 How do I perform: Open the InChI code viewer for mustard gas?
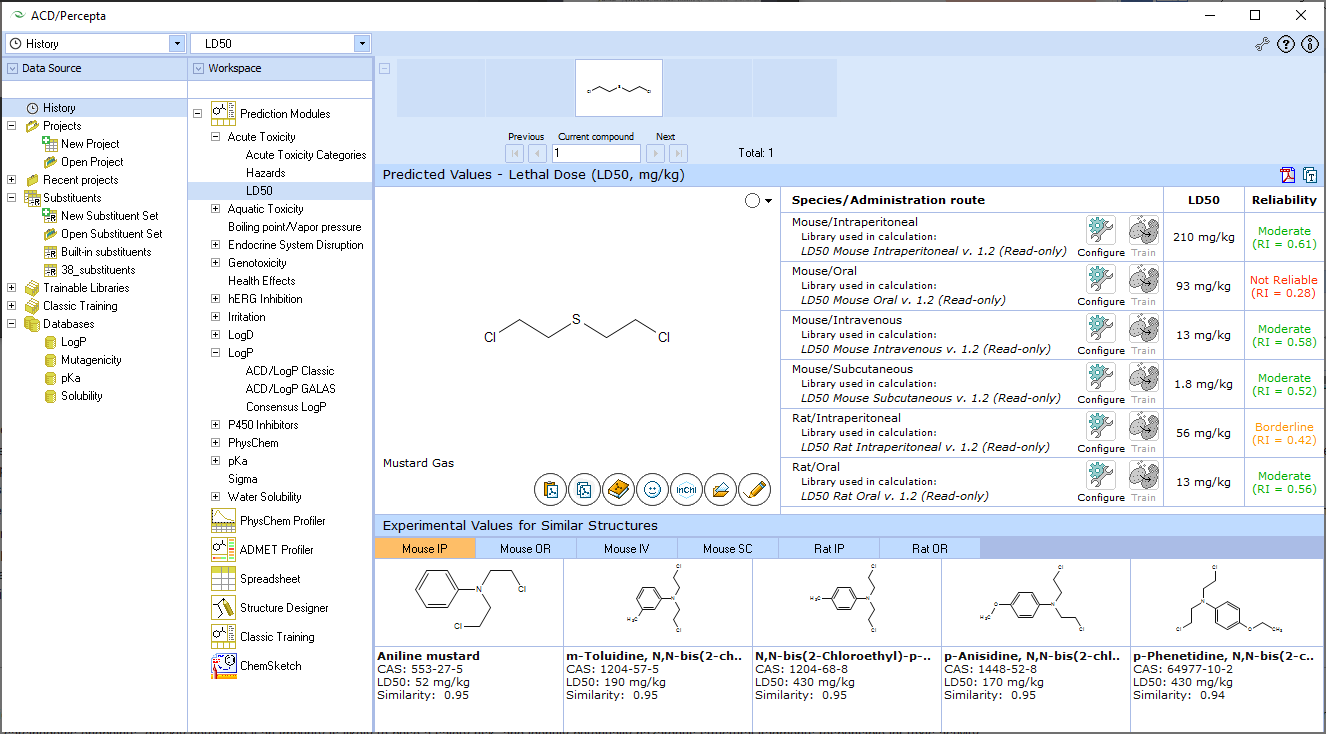(x=687, y=489)
